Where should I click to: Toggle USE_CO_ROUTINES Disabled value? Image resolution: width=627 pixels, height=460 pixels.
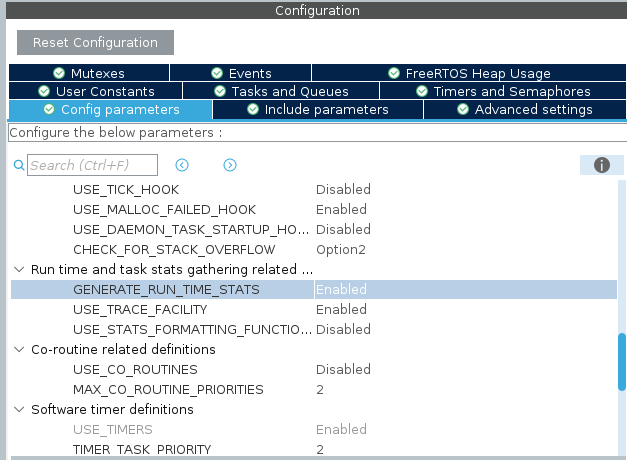pyautogui.click(x=343, y=369)
